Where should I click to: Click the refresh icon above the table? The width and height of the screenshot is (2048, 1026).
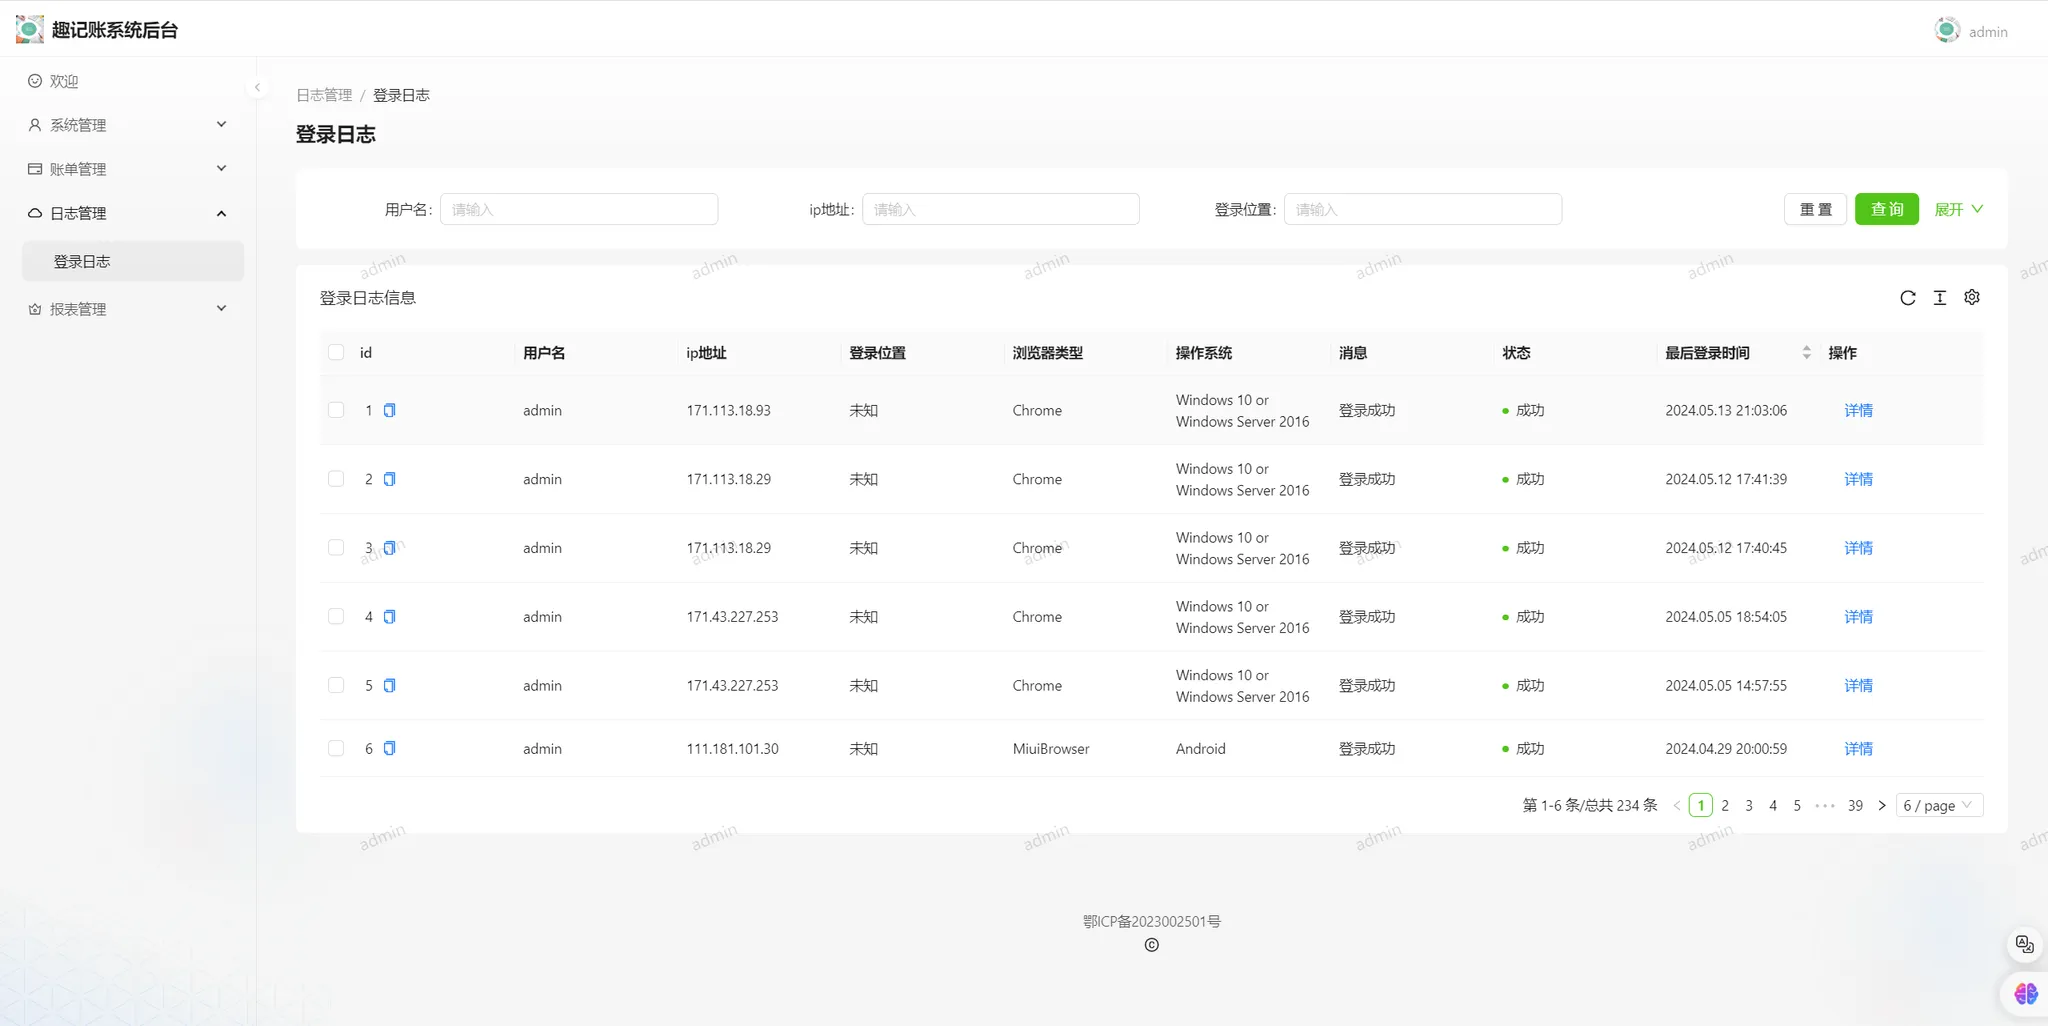click(1907, 298)
